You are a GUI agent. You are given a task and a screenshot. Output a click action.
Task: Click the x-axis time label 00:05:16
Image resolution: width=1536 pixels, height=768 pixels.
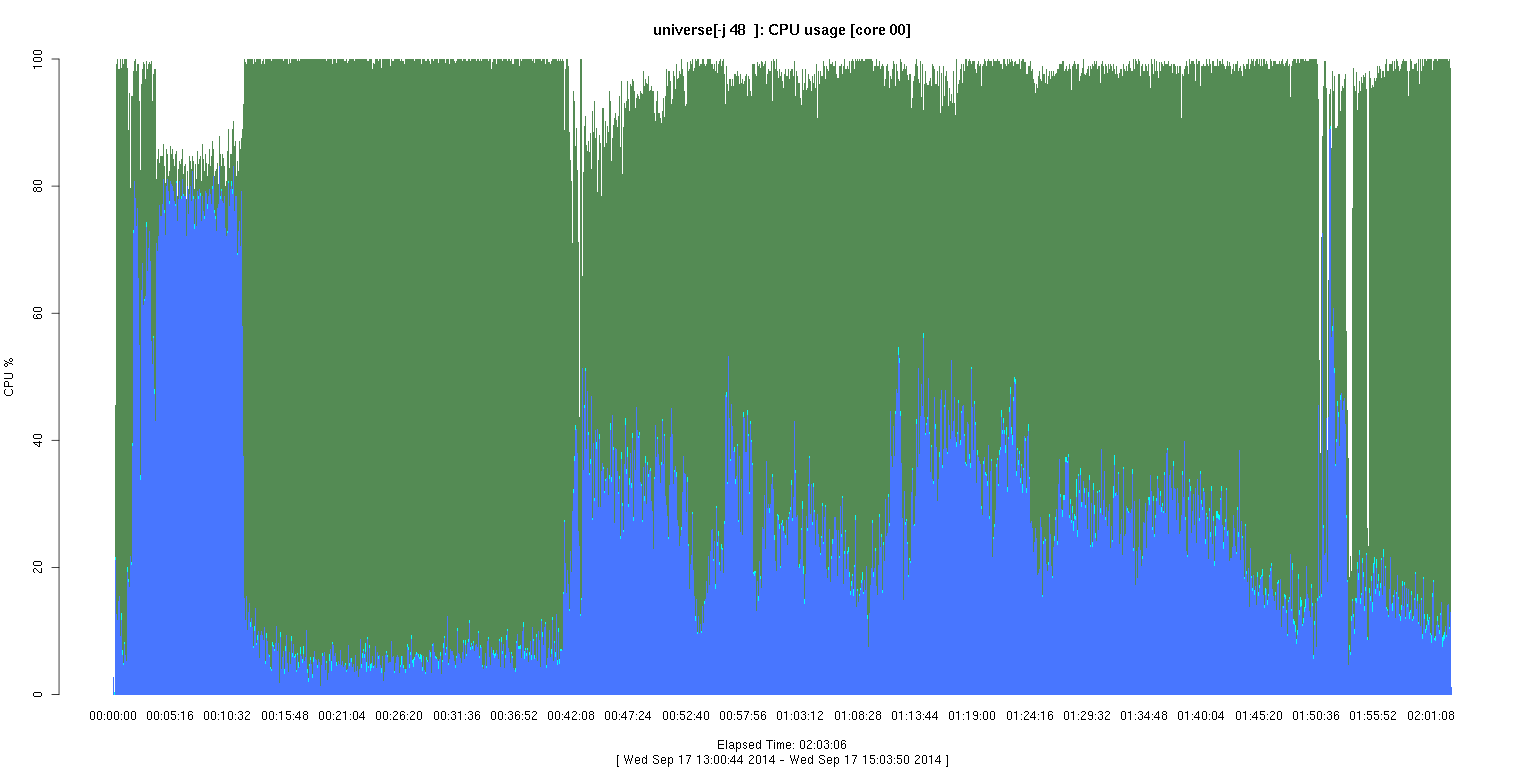pyautogui.click(x=170, y=716)
